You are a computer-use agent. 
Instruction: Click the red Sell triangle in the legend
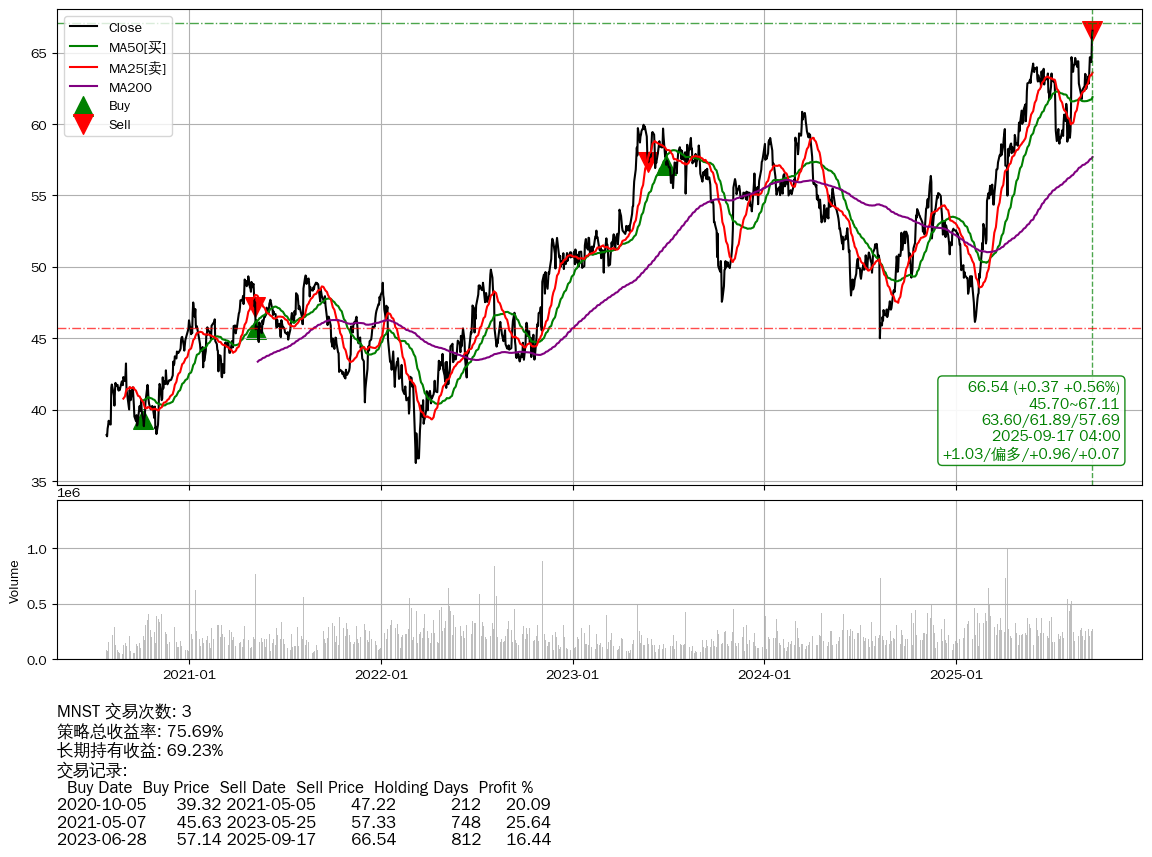tap(83, 124)
